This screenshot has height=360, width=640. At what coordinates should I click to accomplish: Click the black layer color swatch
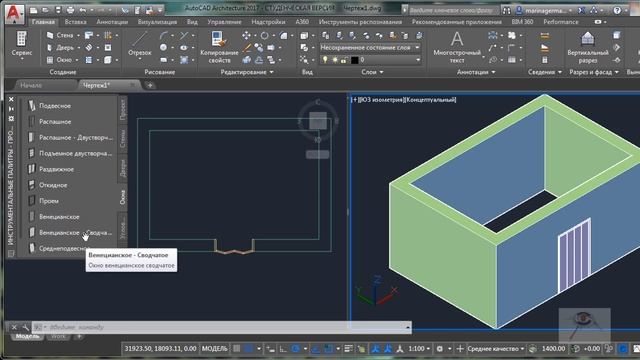click(x=355, y=60)
